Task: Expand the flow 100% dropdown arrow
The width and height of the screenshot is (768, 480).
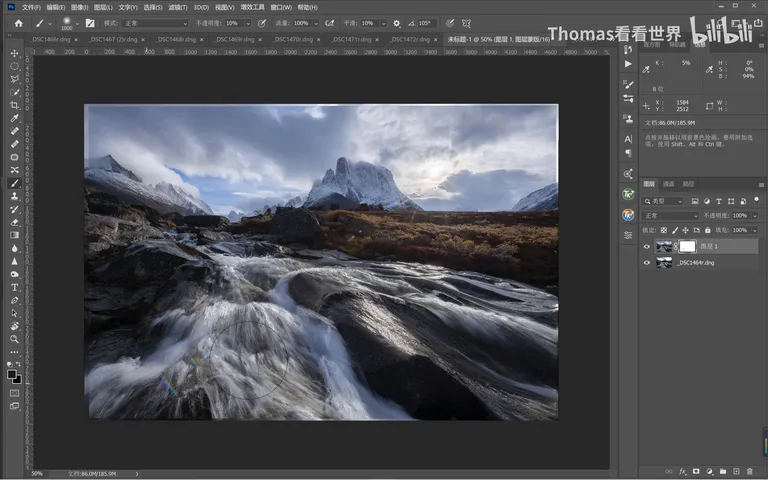Action: [x=316, y=23]
